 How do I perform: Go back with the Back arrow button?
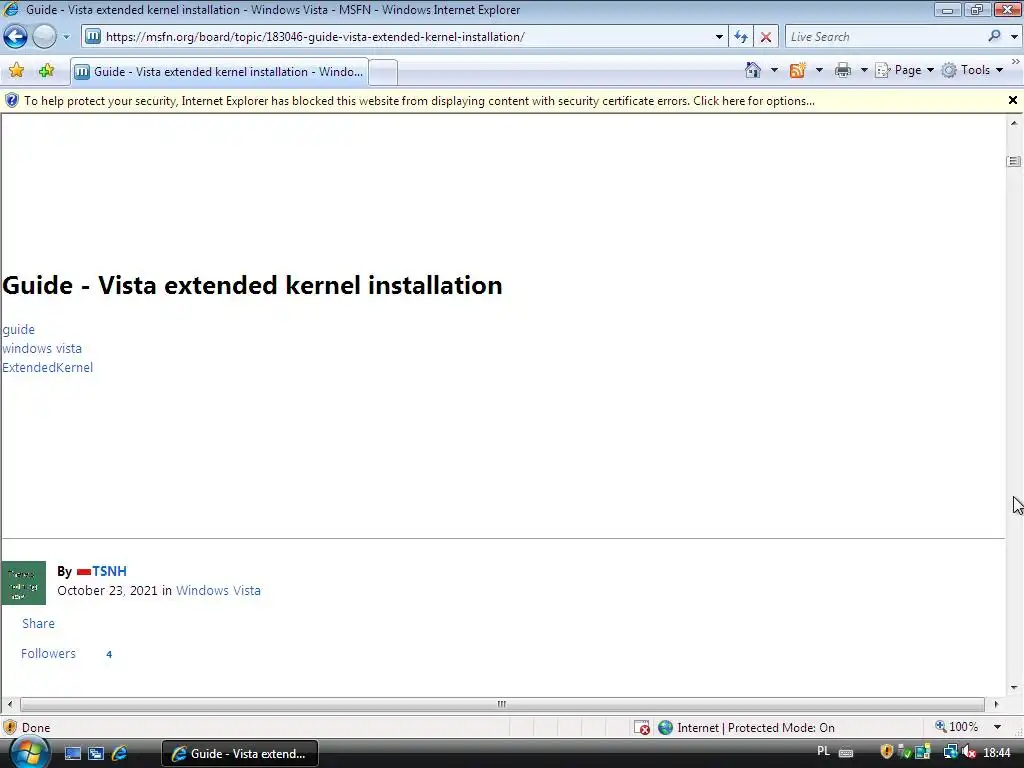[15, 37]
